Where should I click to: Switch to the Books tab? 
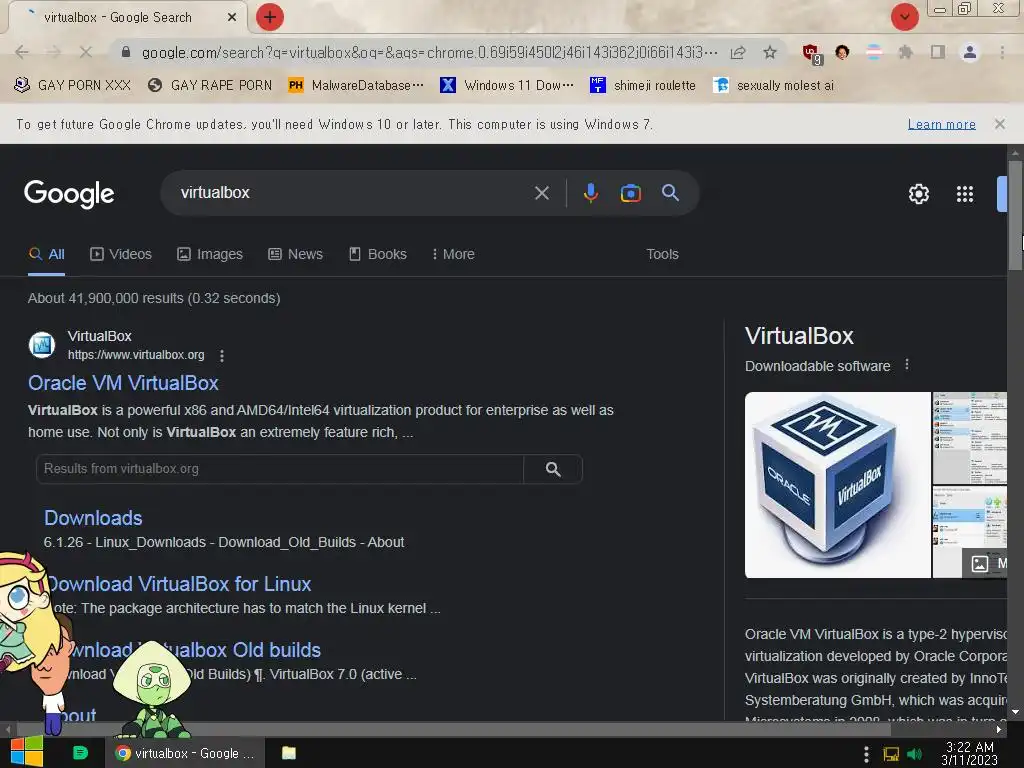point(377,254)
